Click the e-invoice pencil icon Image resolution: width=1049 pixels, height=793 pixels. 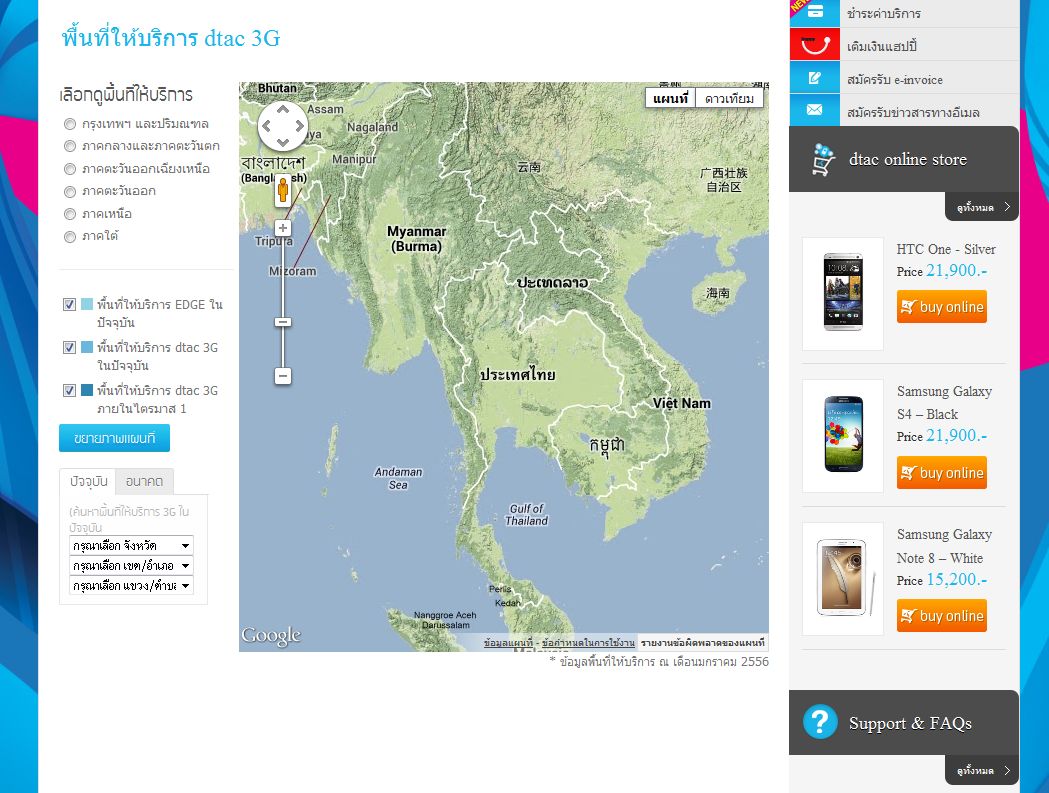coord(814,78)
